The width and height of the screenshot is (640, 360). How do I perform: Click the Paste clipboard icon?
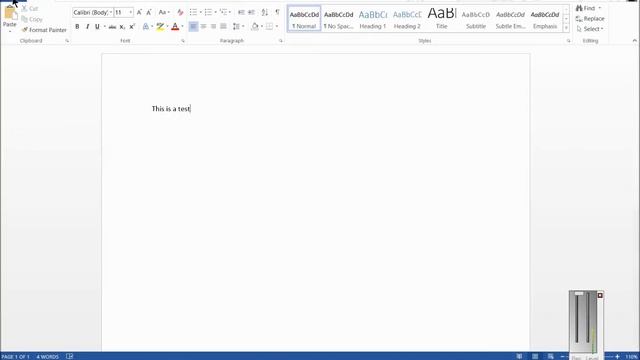(x=10, y=13)
